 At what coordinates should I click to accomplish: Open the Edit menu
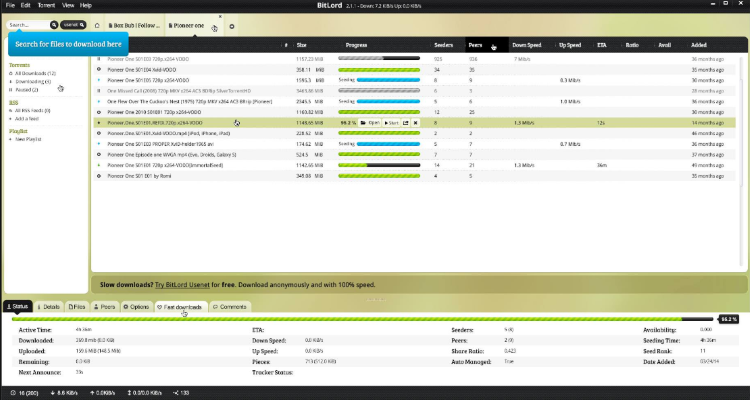[26, 5]
